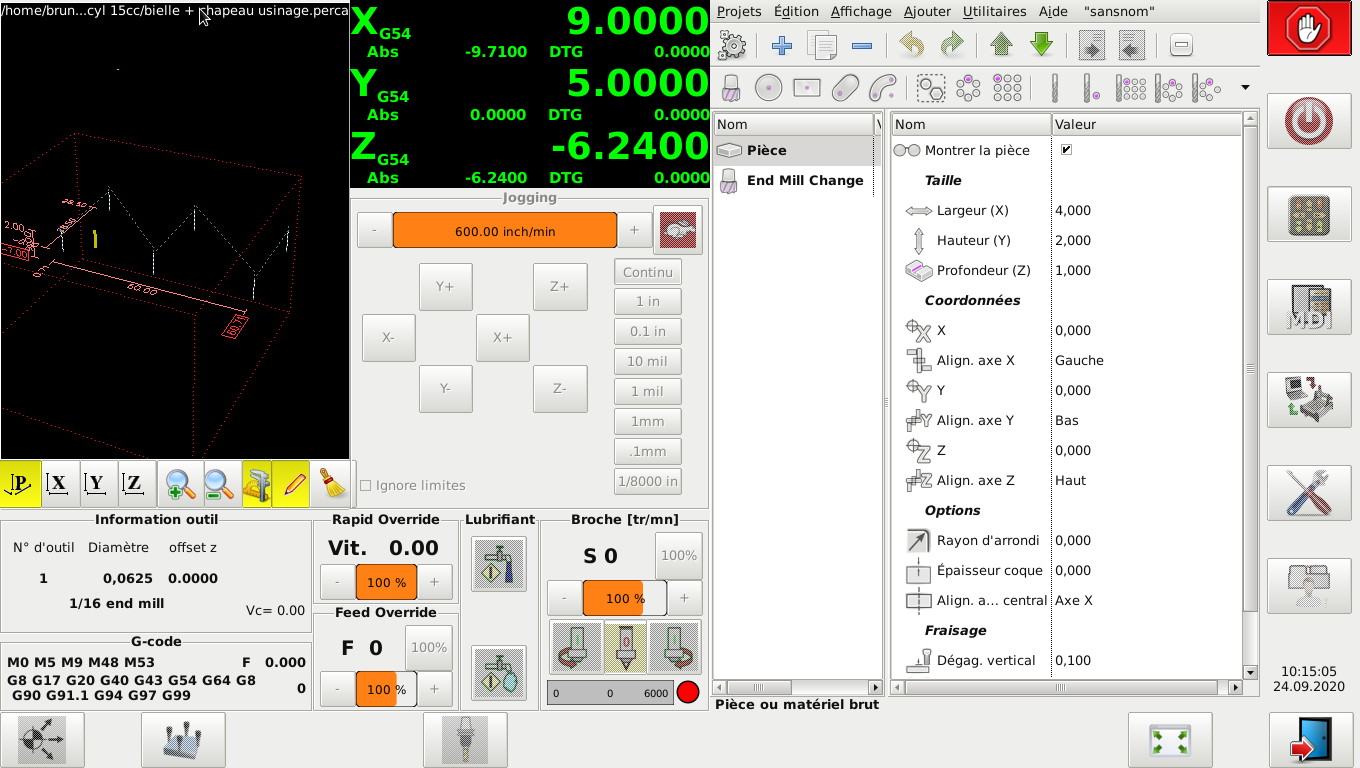This screenshot has width=1360, height=768.
Task: Open the Ajouter menu
Action: [927, 12]
